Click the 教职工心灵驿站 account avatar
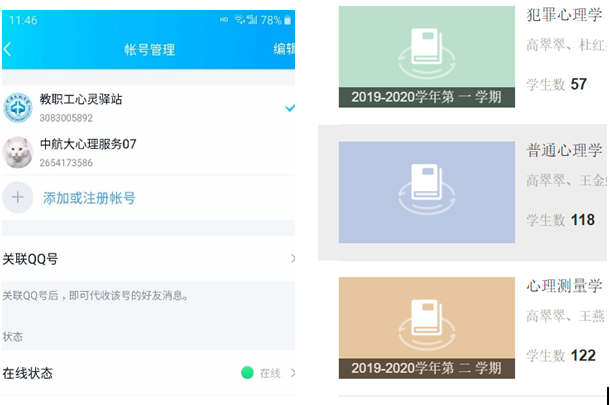Viewport: 610px width, 405px height. [17, 108]
